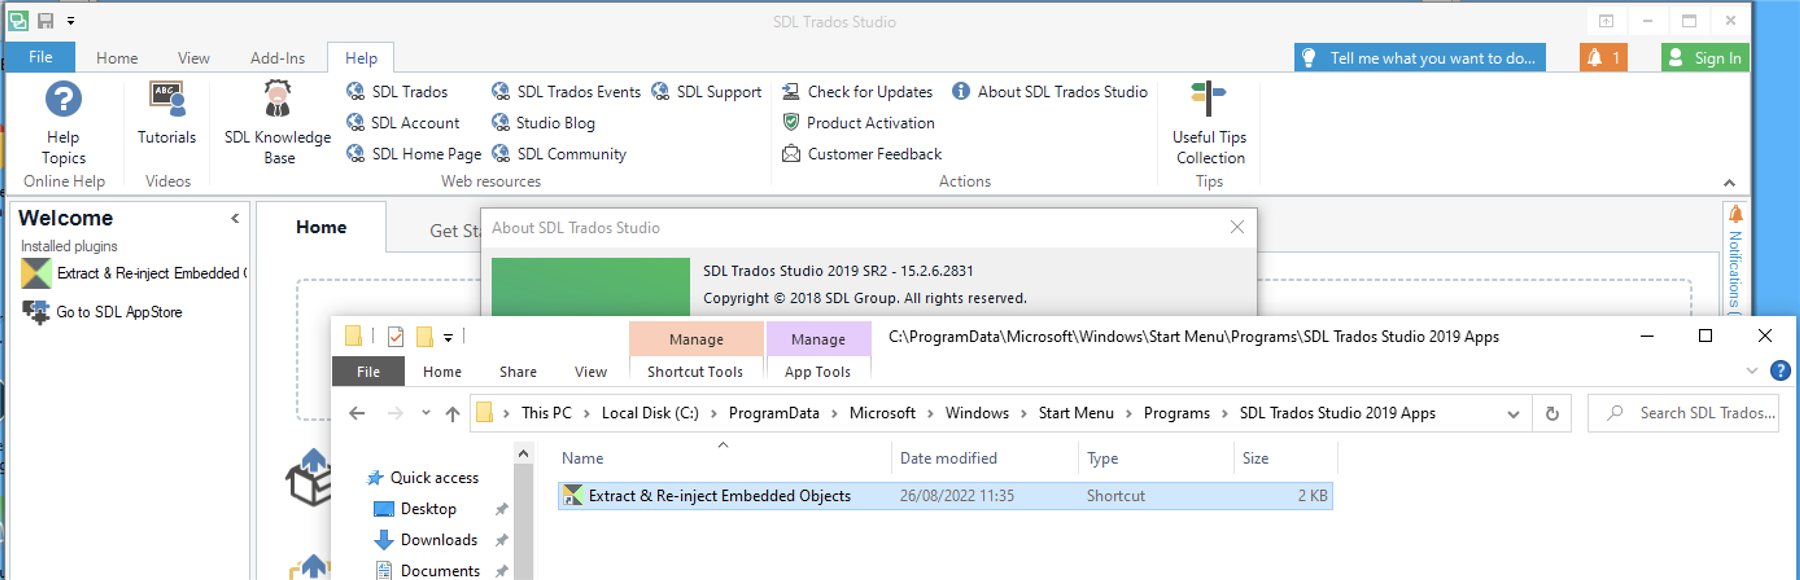Open the Explorer View tab

point(590,371)
